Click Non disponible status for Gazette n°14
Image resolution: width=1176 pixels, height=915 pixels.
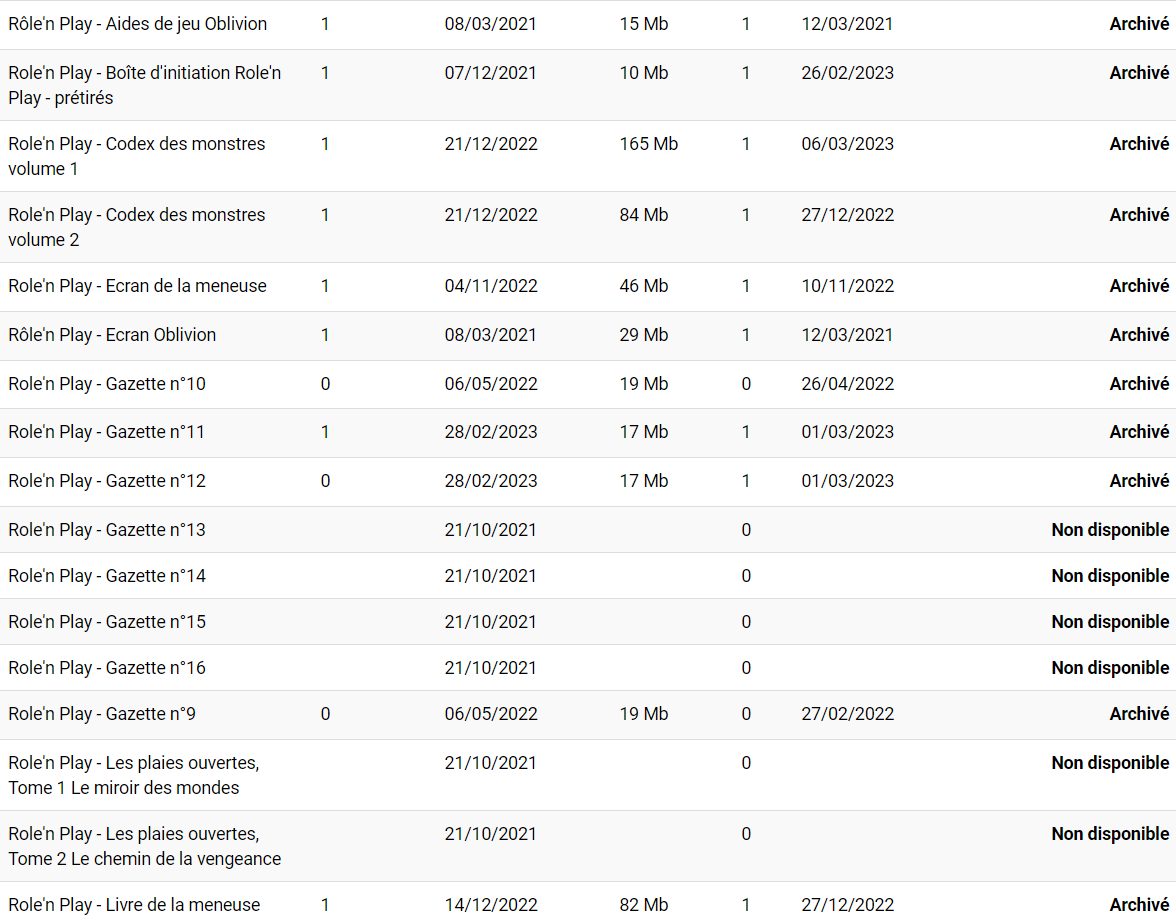[1110, 576]
